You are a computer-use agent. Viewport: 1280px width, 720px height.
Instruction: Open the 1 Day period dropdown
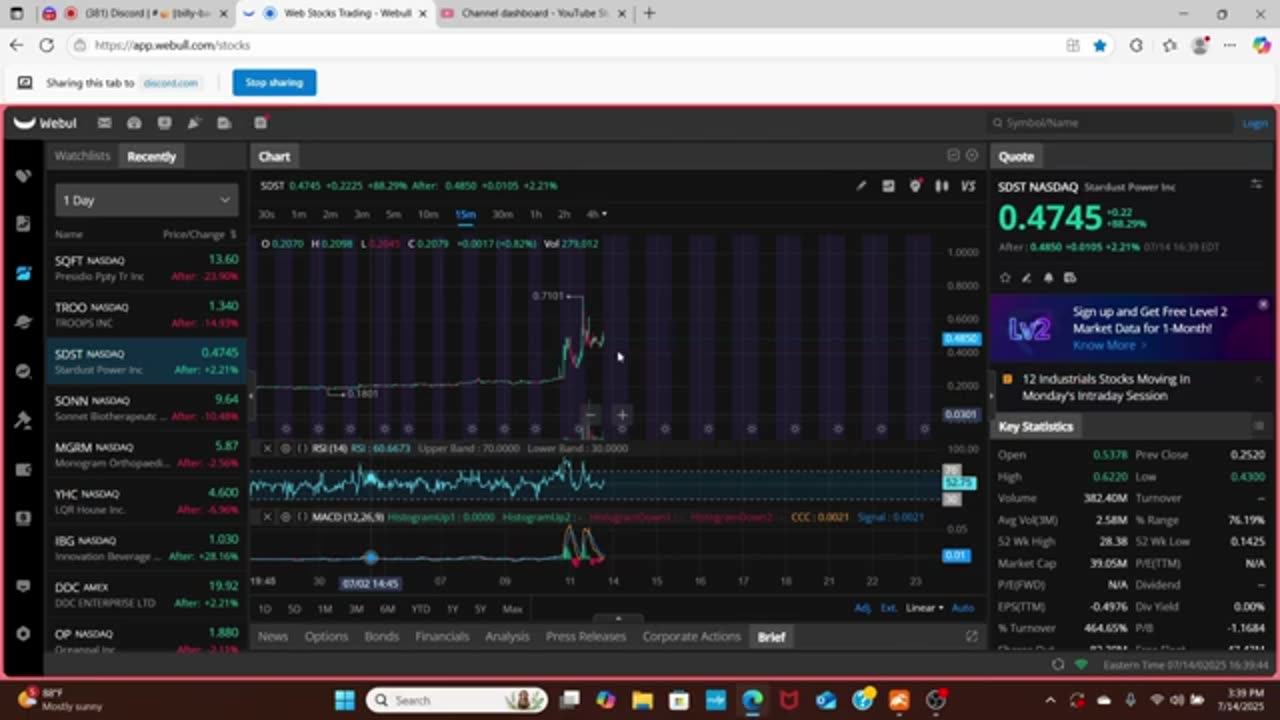[147, 200]
